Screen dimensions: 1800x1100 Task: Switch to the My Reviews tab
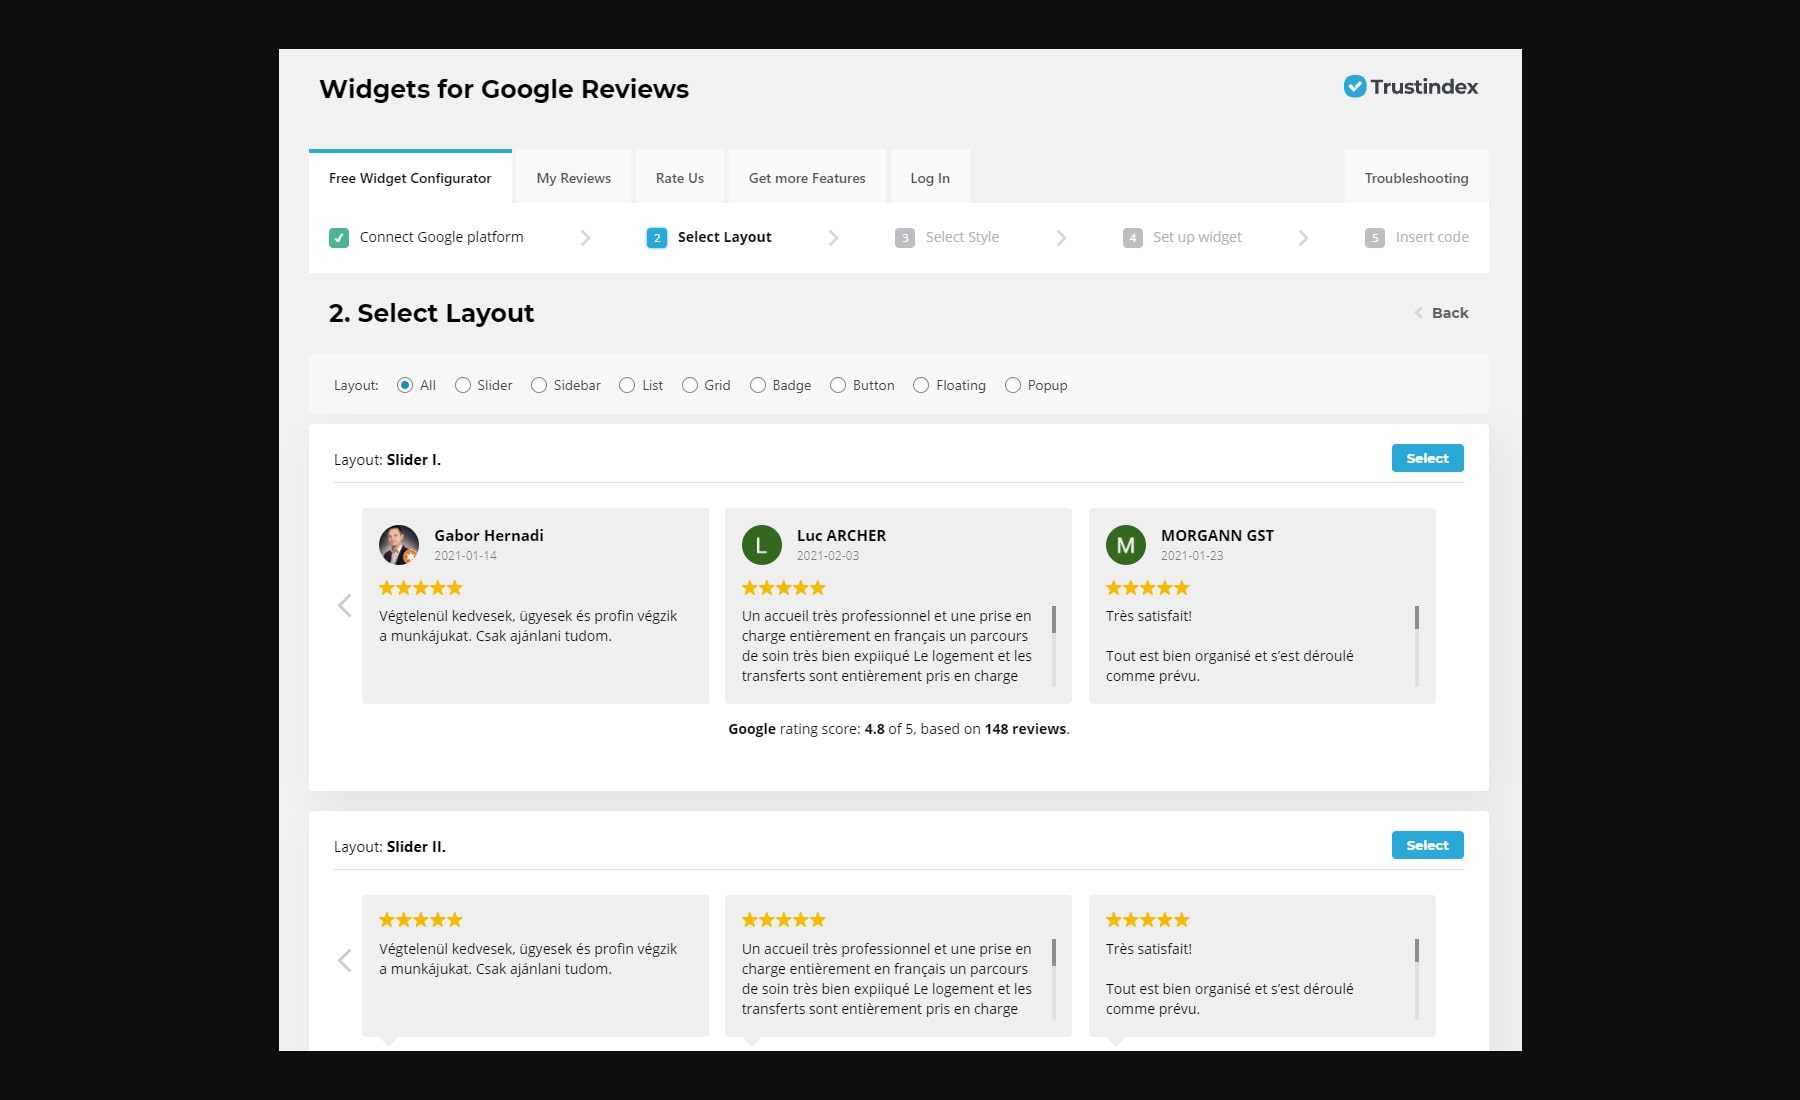coord(573,177)
